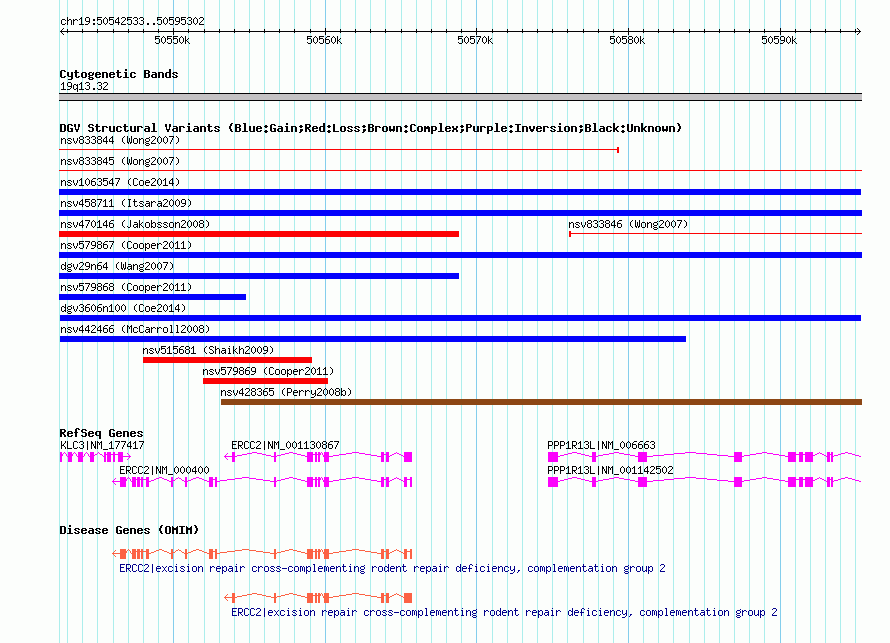Click the lower orange ERCC2 OMIM gene glyph
Screen dimensions: 890x643
[318, 598]
